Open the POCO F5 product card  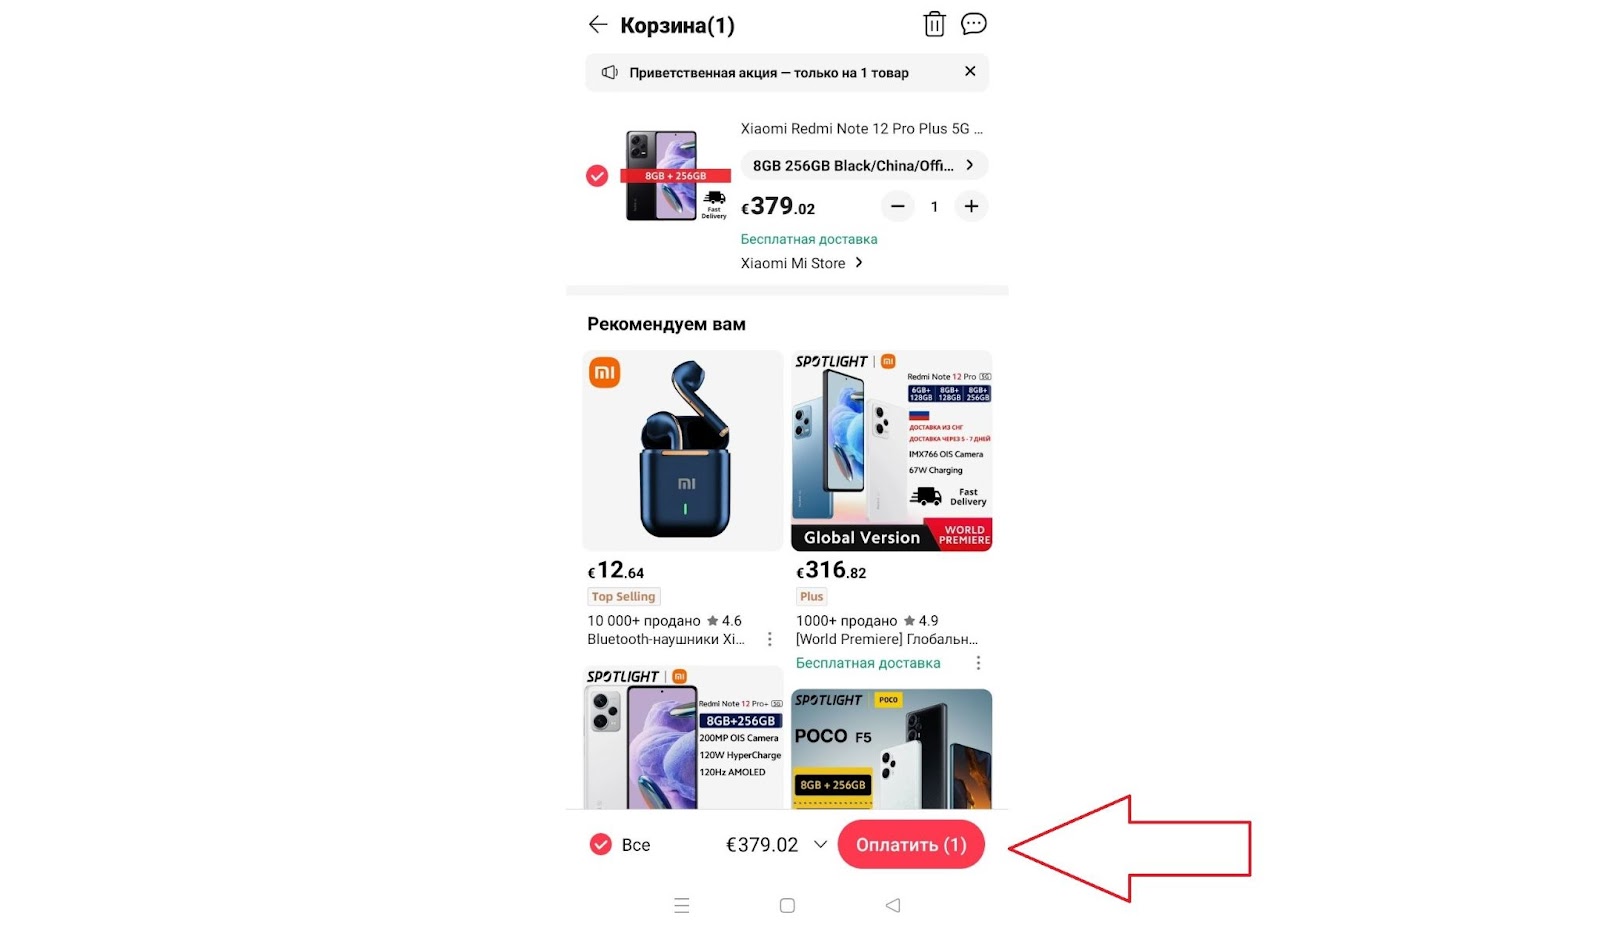(x=892, y=749)
